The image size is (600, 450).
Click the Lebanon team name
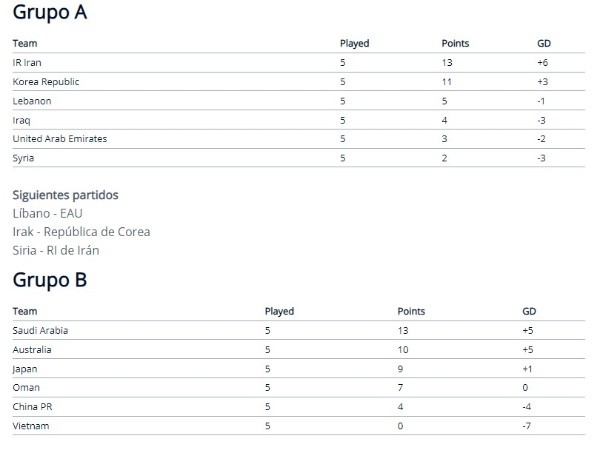(x=32, y=101)
